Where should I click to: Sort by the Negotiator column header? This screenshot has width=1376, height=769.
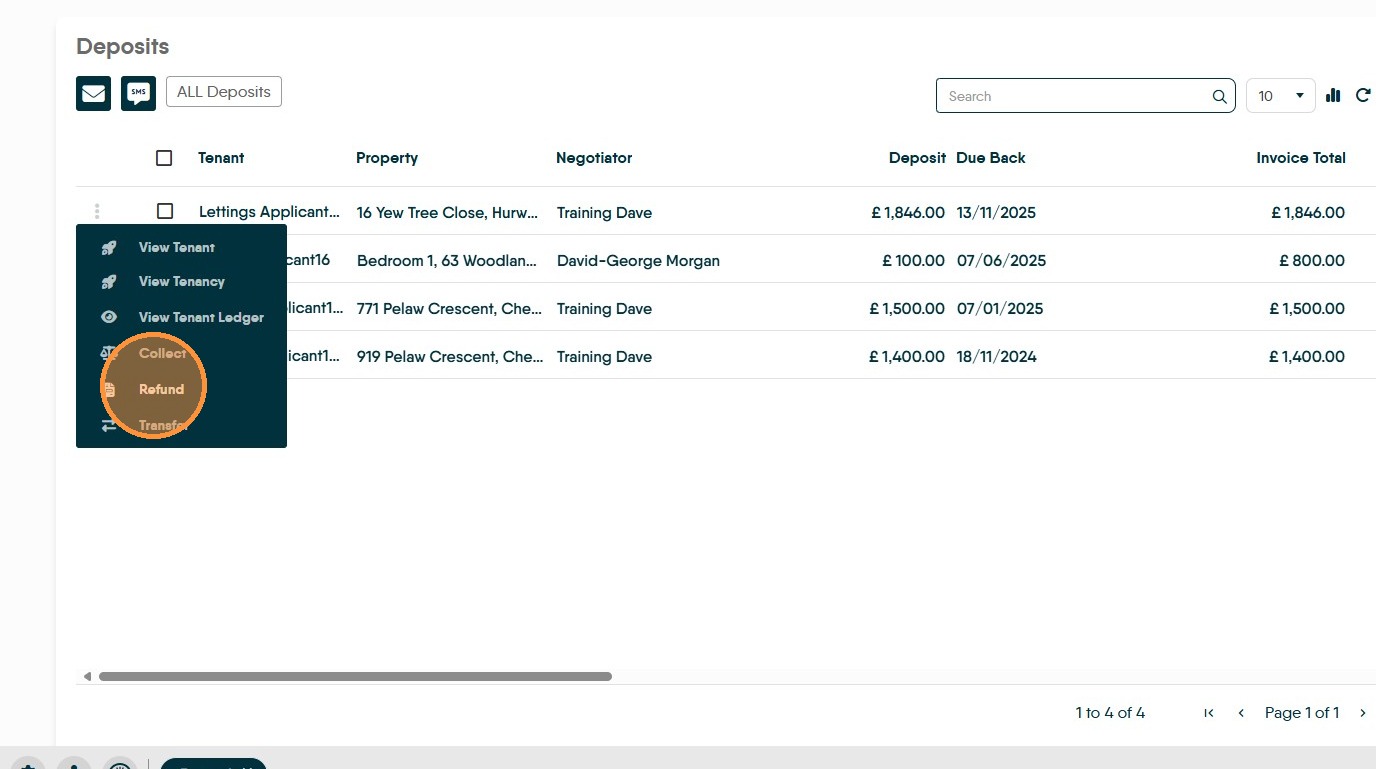point(594,158)
